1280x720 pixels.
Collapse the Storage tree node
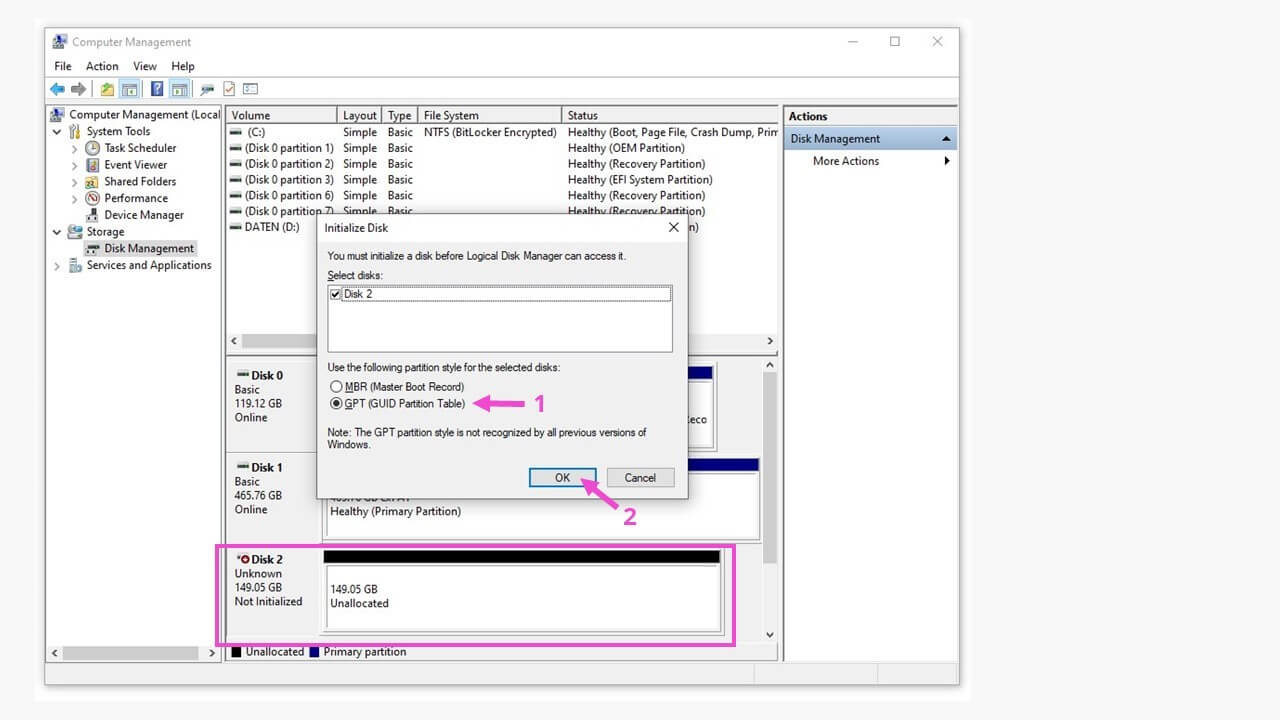pyautogui.click(x=57, y=232)
